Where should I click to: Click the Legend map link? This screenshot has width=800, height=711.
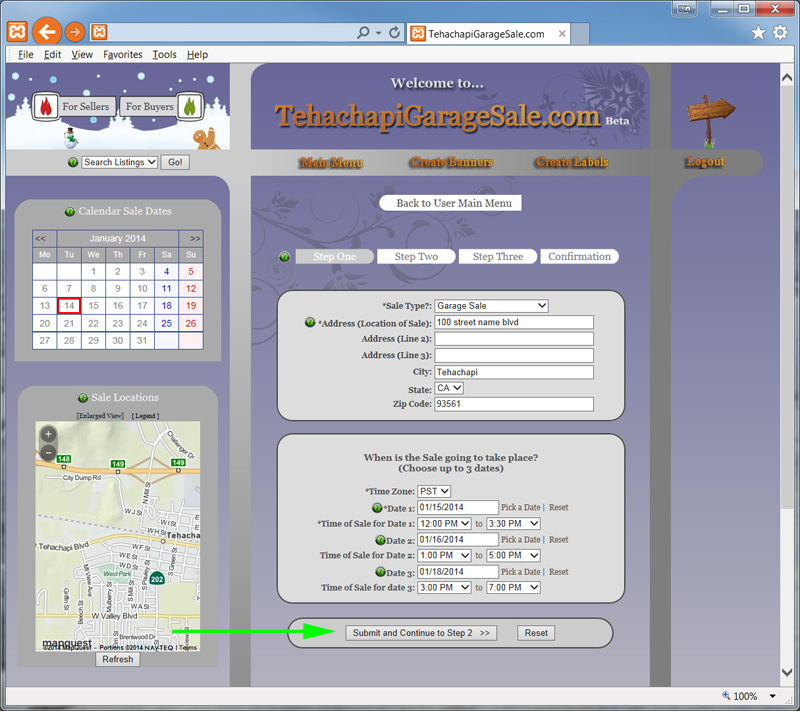[x=145, y=416]
